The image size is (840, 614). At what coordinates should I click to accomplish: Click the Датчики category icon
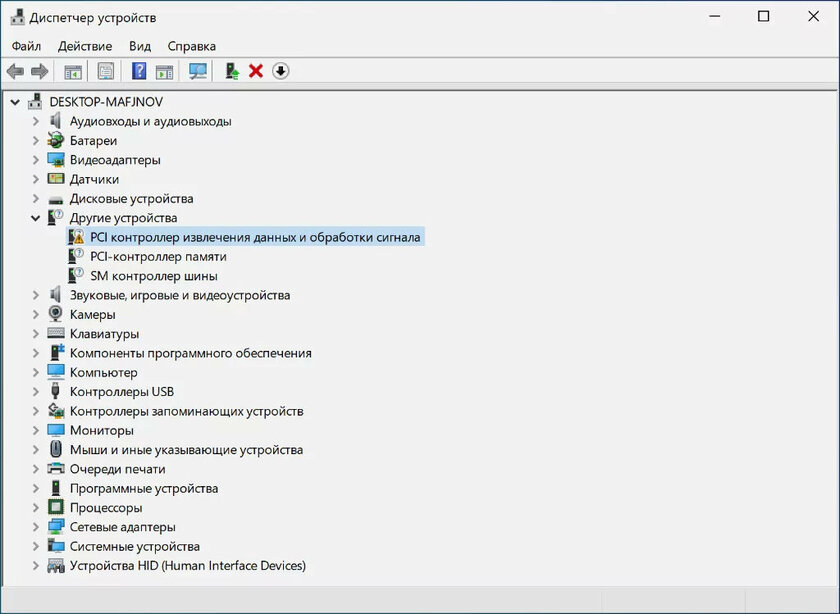56,179
